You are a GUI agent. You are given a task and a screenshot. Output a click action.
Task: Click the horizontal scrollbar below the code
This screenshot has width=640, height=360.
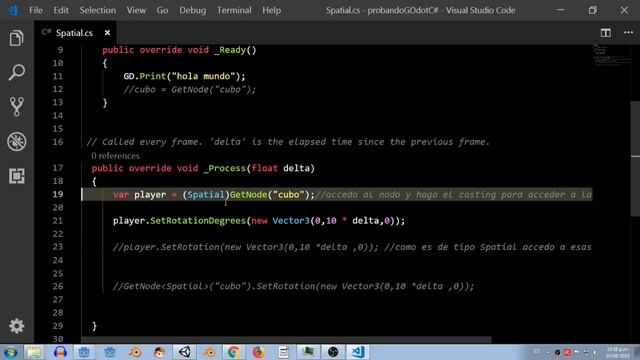tap(287, 340)
